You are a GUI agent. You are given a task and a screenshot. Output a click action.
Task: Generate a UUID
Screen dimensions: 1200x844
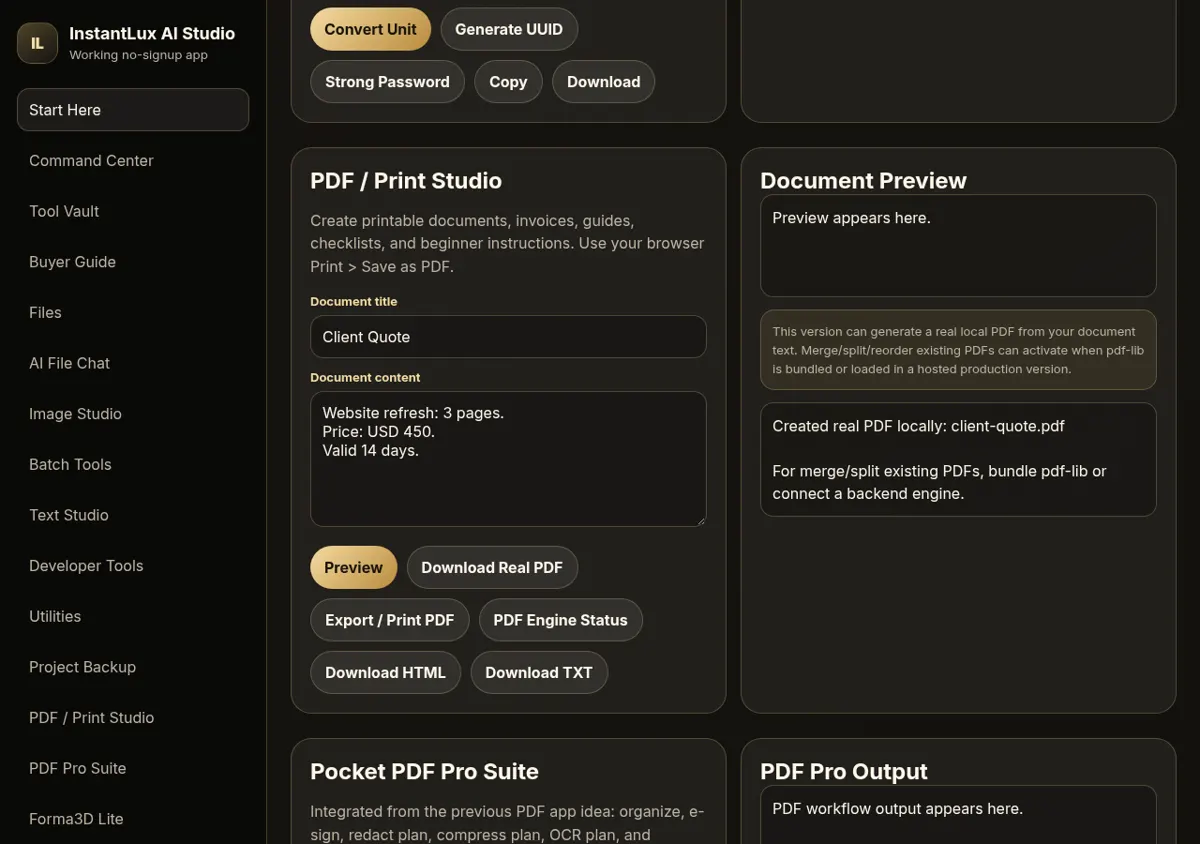[x=509, y=29]
